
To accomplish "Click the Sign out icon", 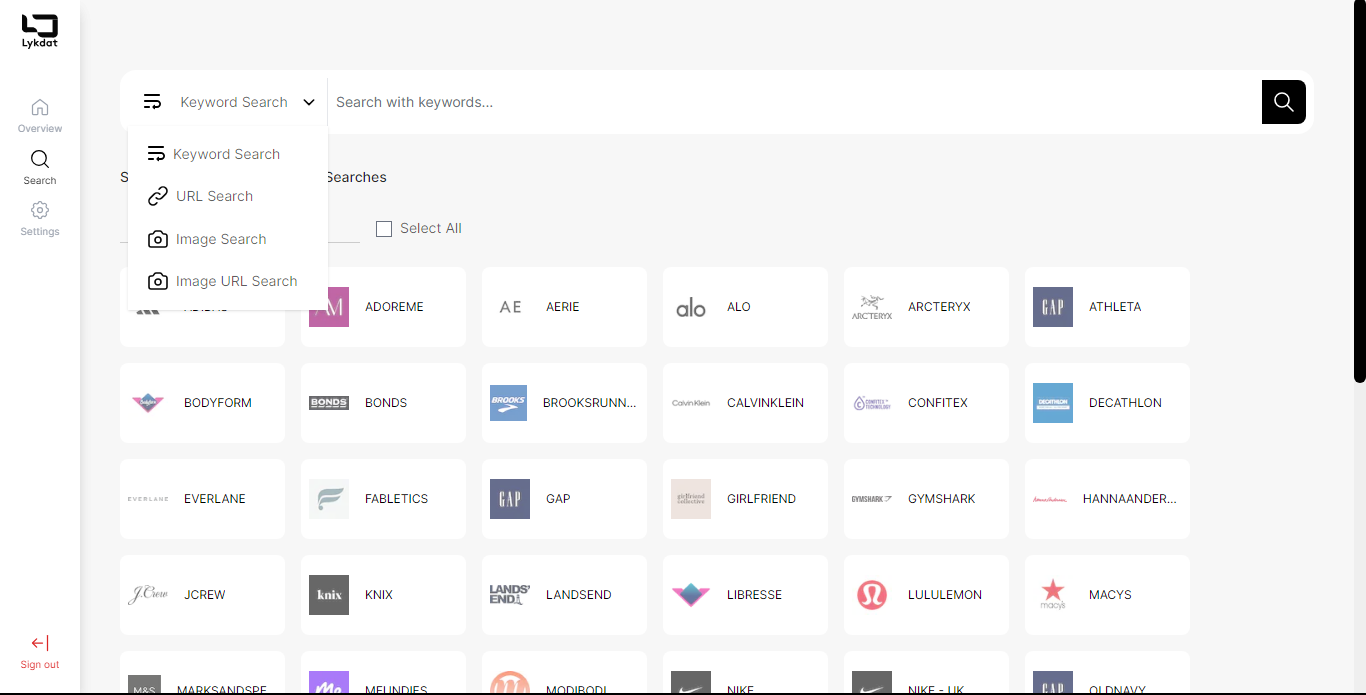I will click(40, 643).
